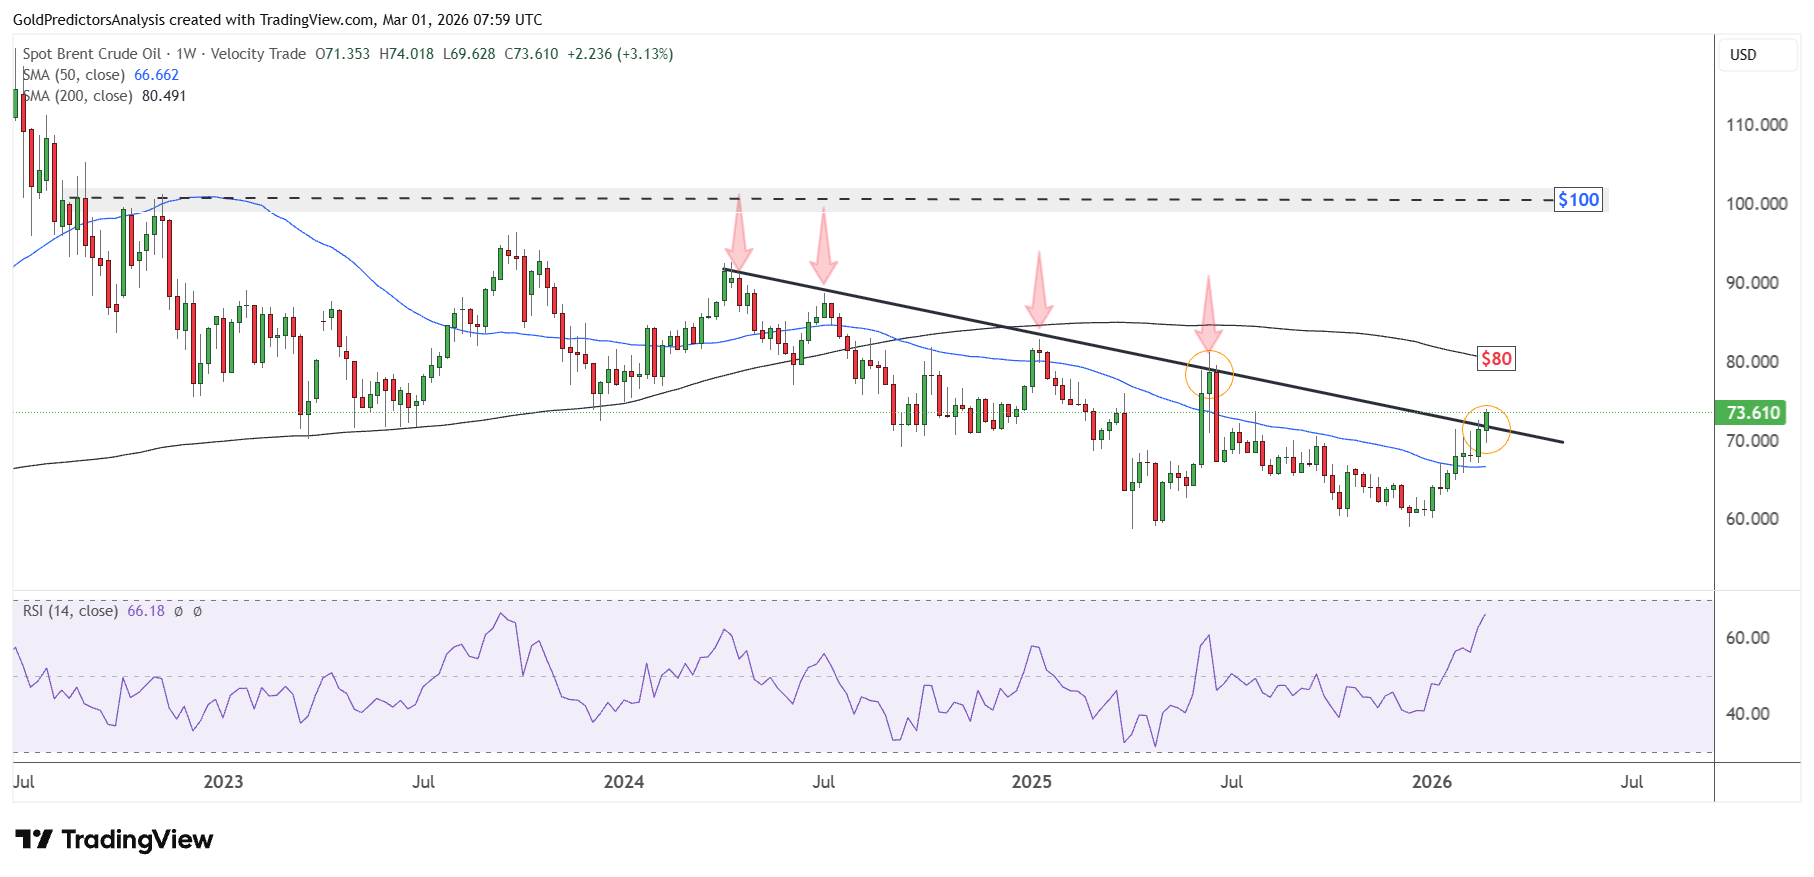
Task: Click the RSI value 66.18 in the legend
Action: pos(146,611)
